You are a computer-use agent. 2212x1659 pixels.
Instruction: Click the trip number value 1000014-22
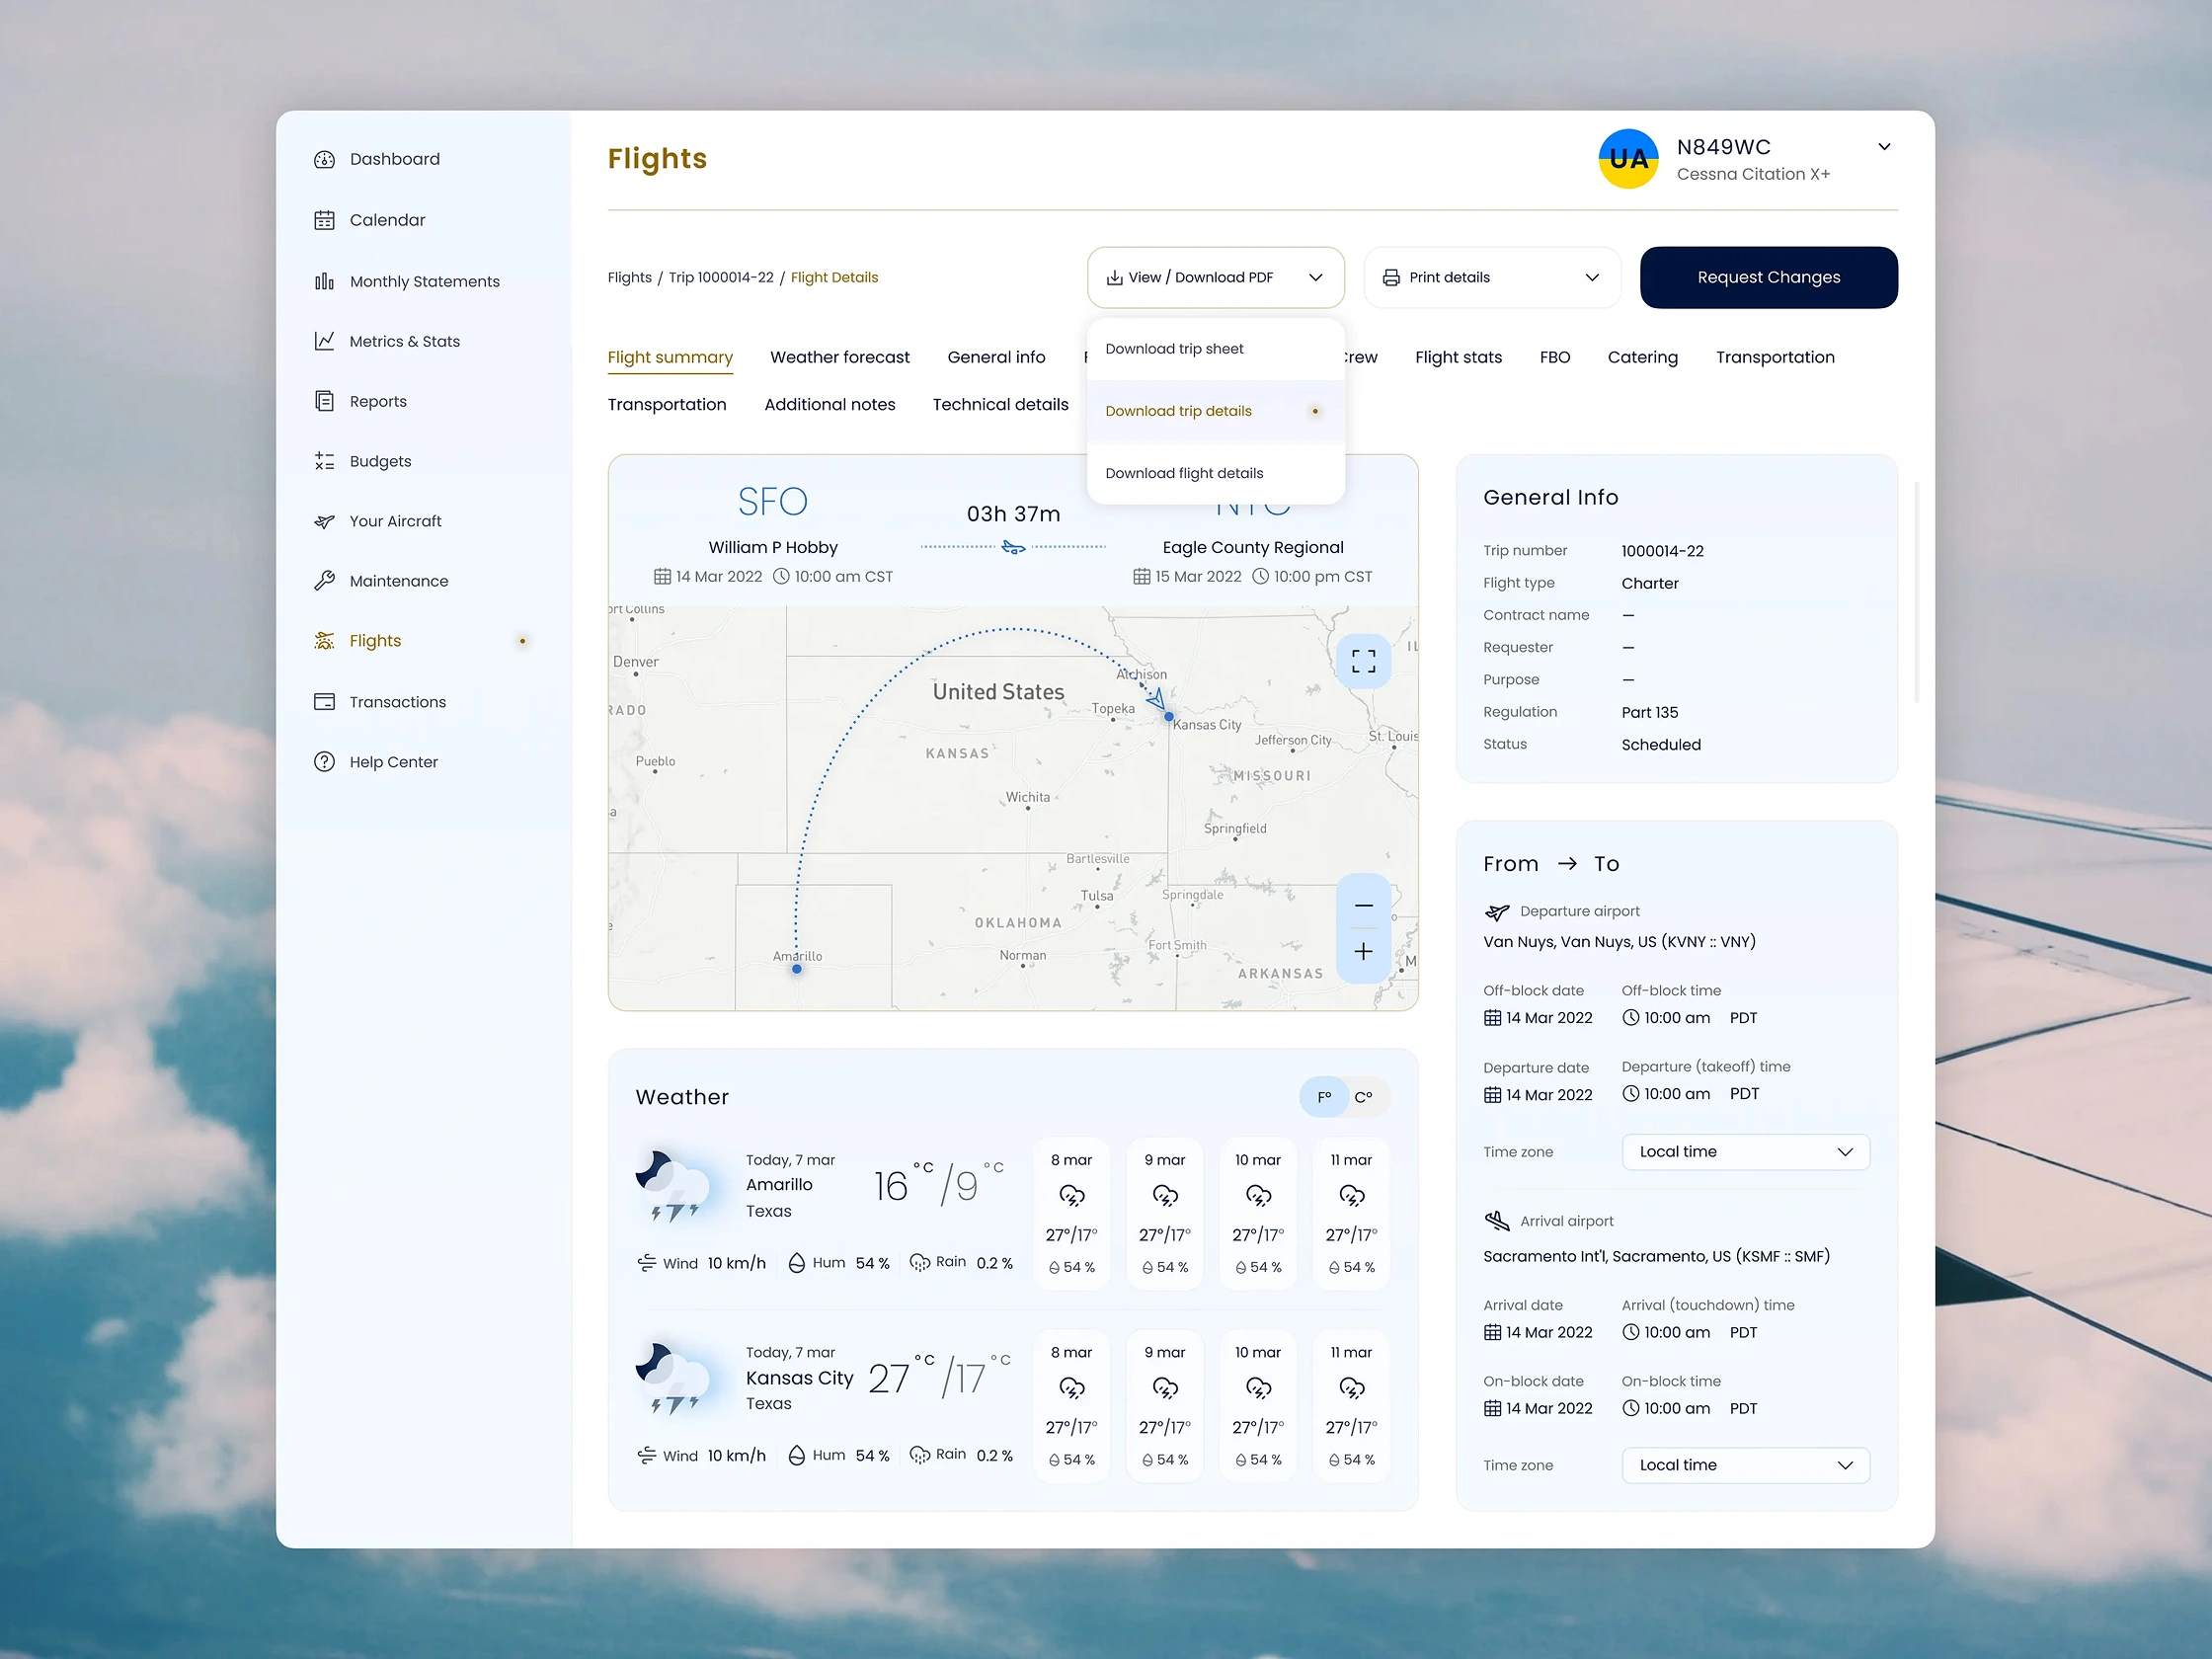1662,551
